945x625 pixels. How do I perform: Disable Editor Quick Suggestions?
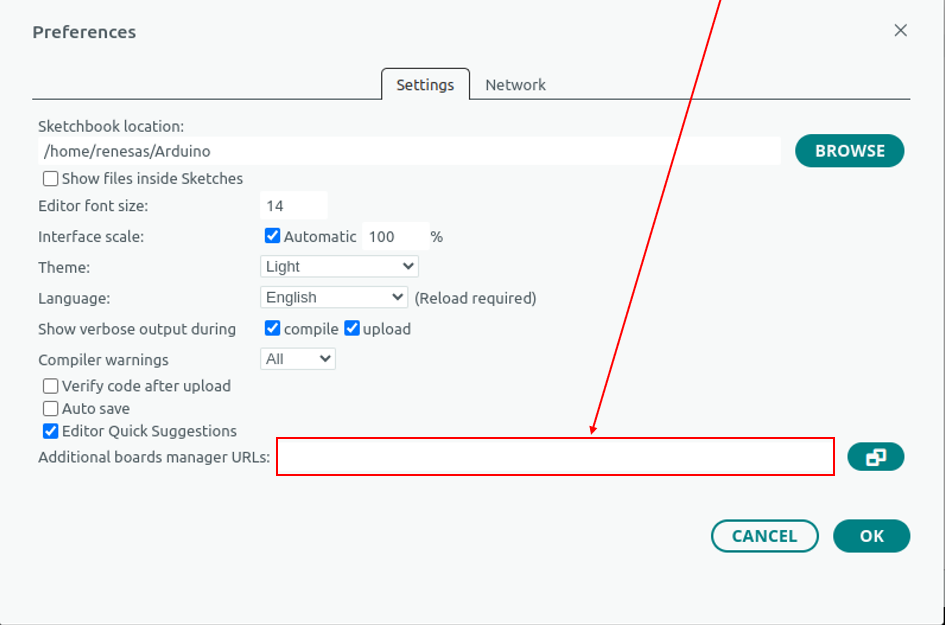point(50,432)
